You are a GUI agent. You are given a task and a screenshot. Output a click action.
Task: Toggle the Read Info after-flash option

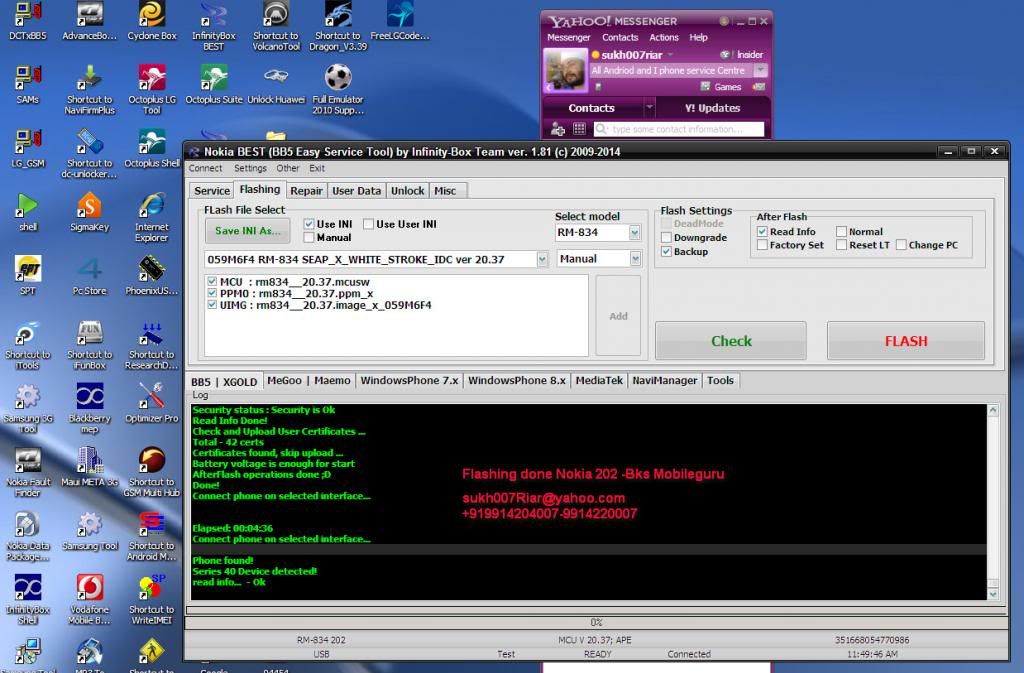[x=762, y=231]
